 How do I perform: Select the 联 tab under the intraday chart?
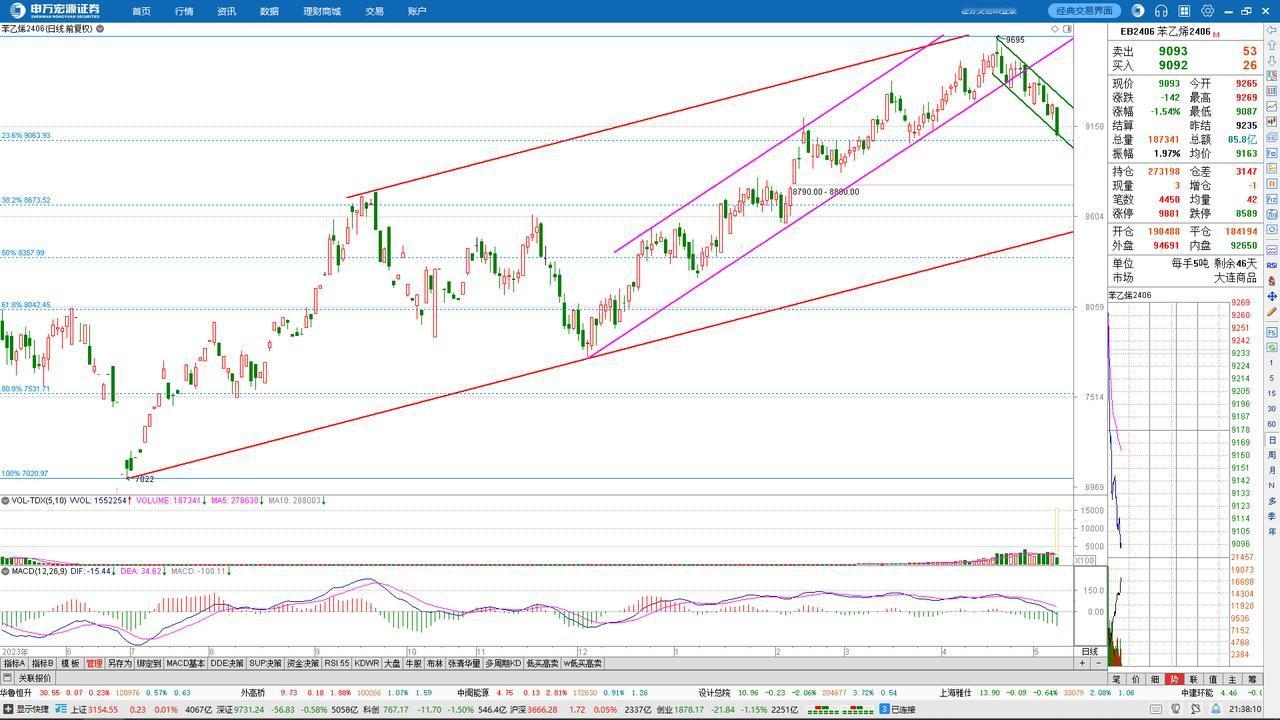[x=1194, y=679]
